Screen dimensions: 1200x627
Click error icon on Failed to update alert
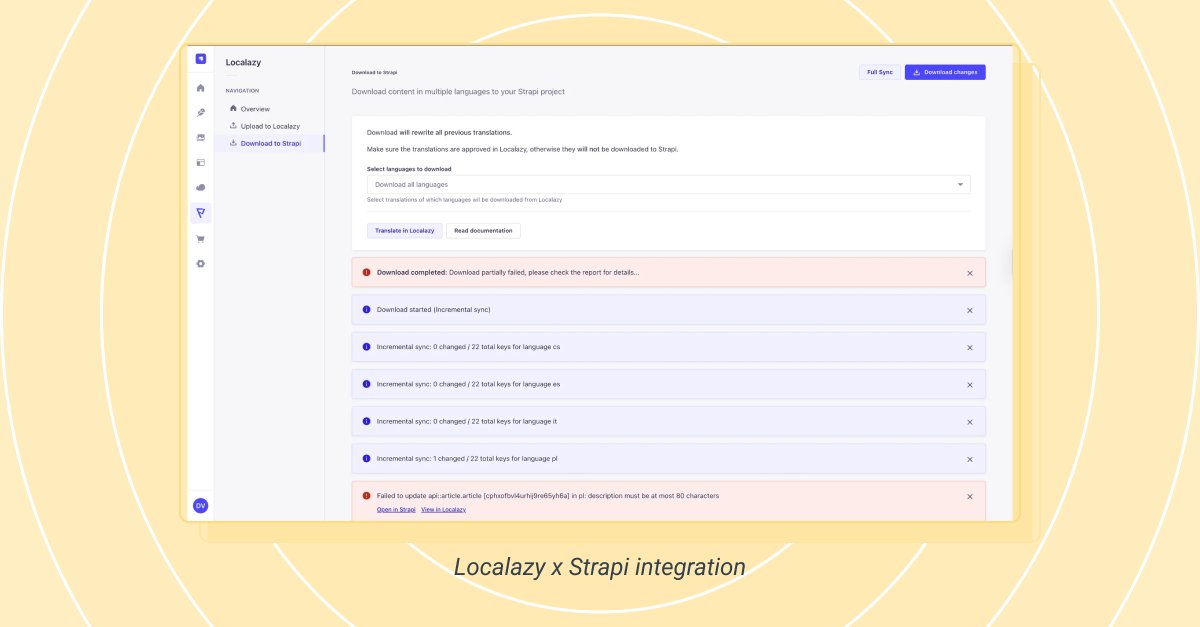(366, 496)
